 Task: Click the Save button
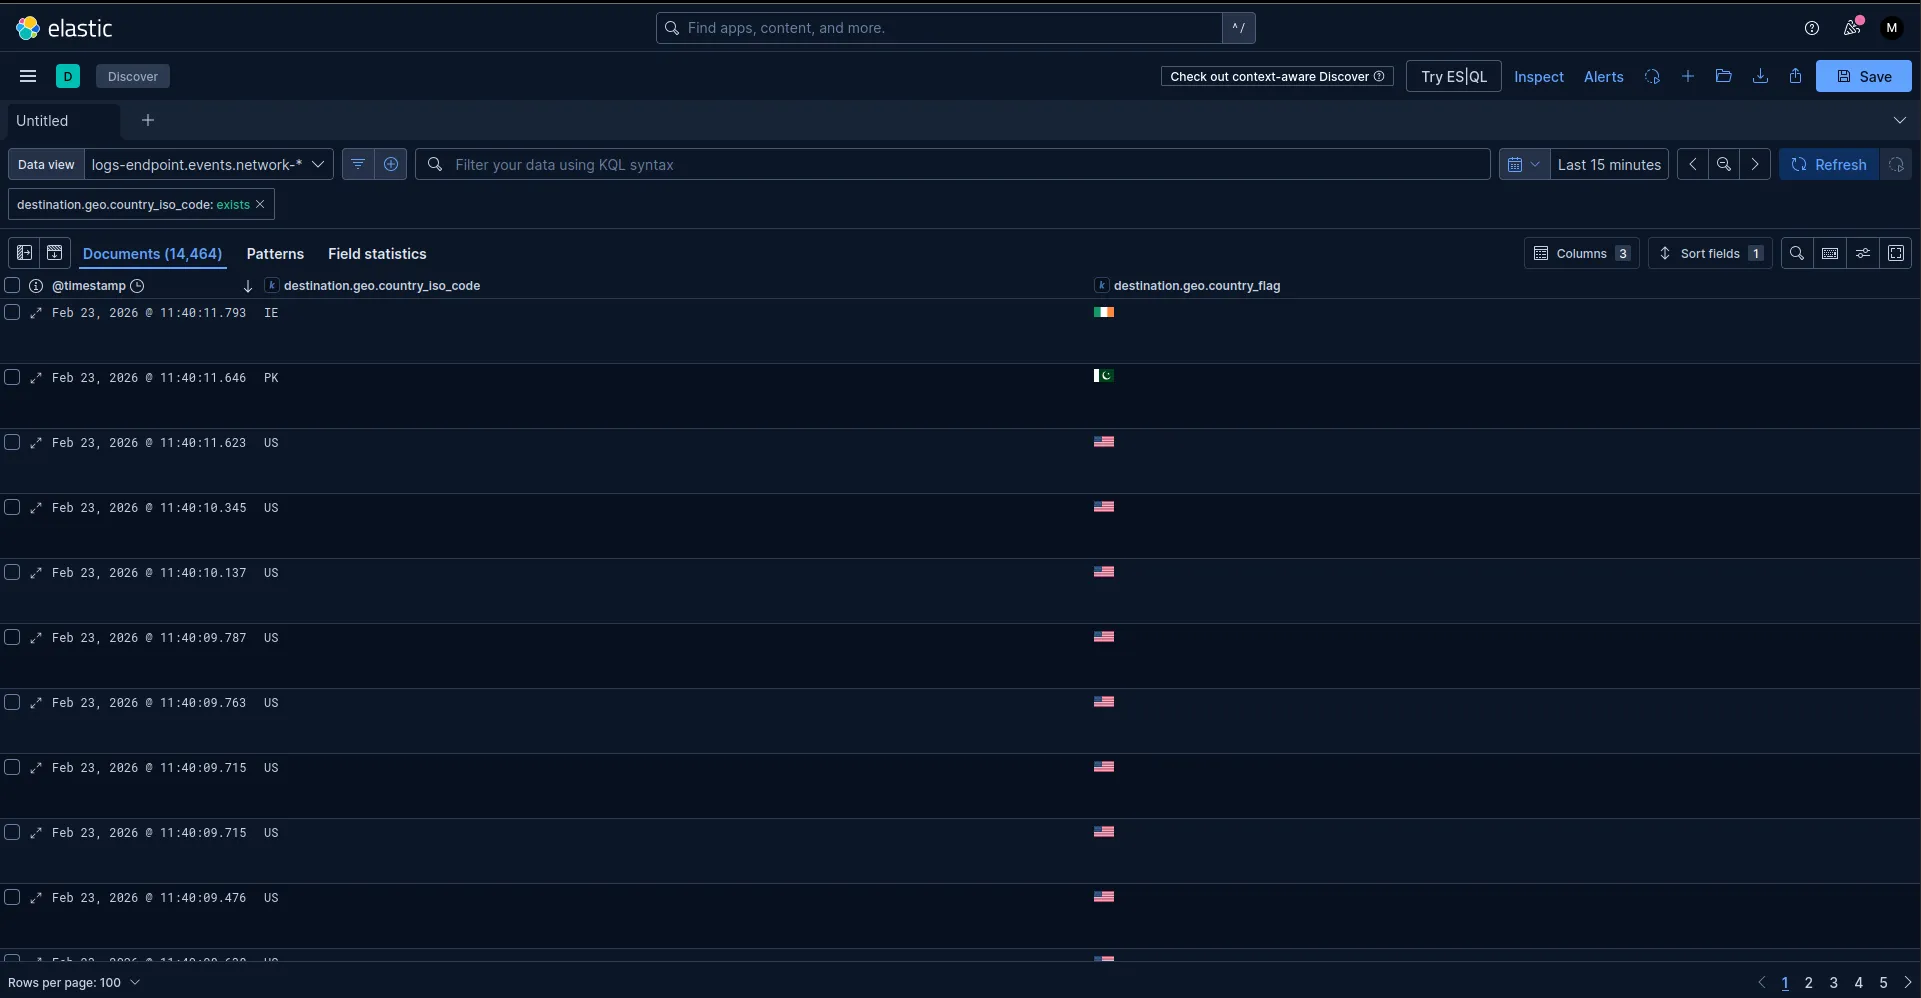click(x=1863, y=76)
